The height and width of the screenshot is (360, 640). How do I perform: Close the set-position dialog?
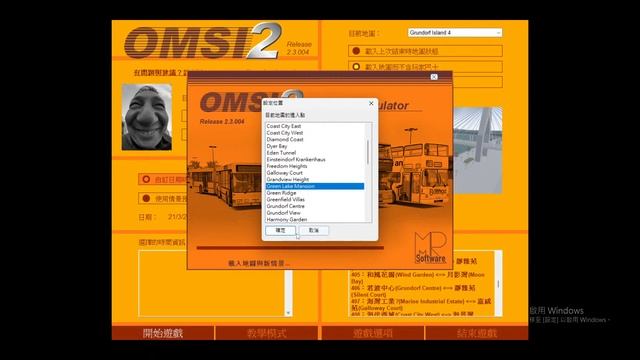371,103
